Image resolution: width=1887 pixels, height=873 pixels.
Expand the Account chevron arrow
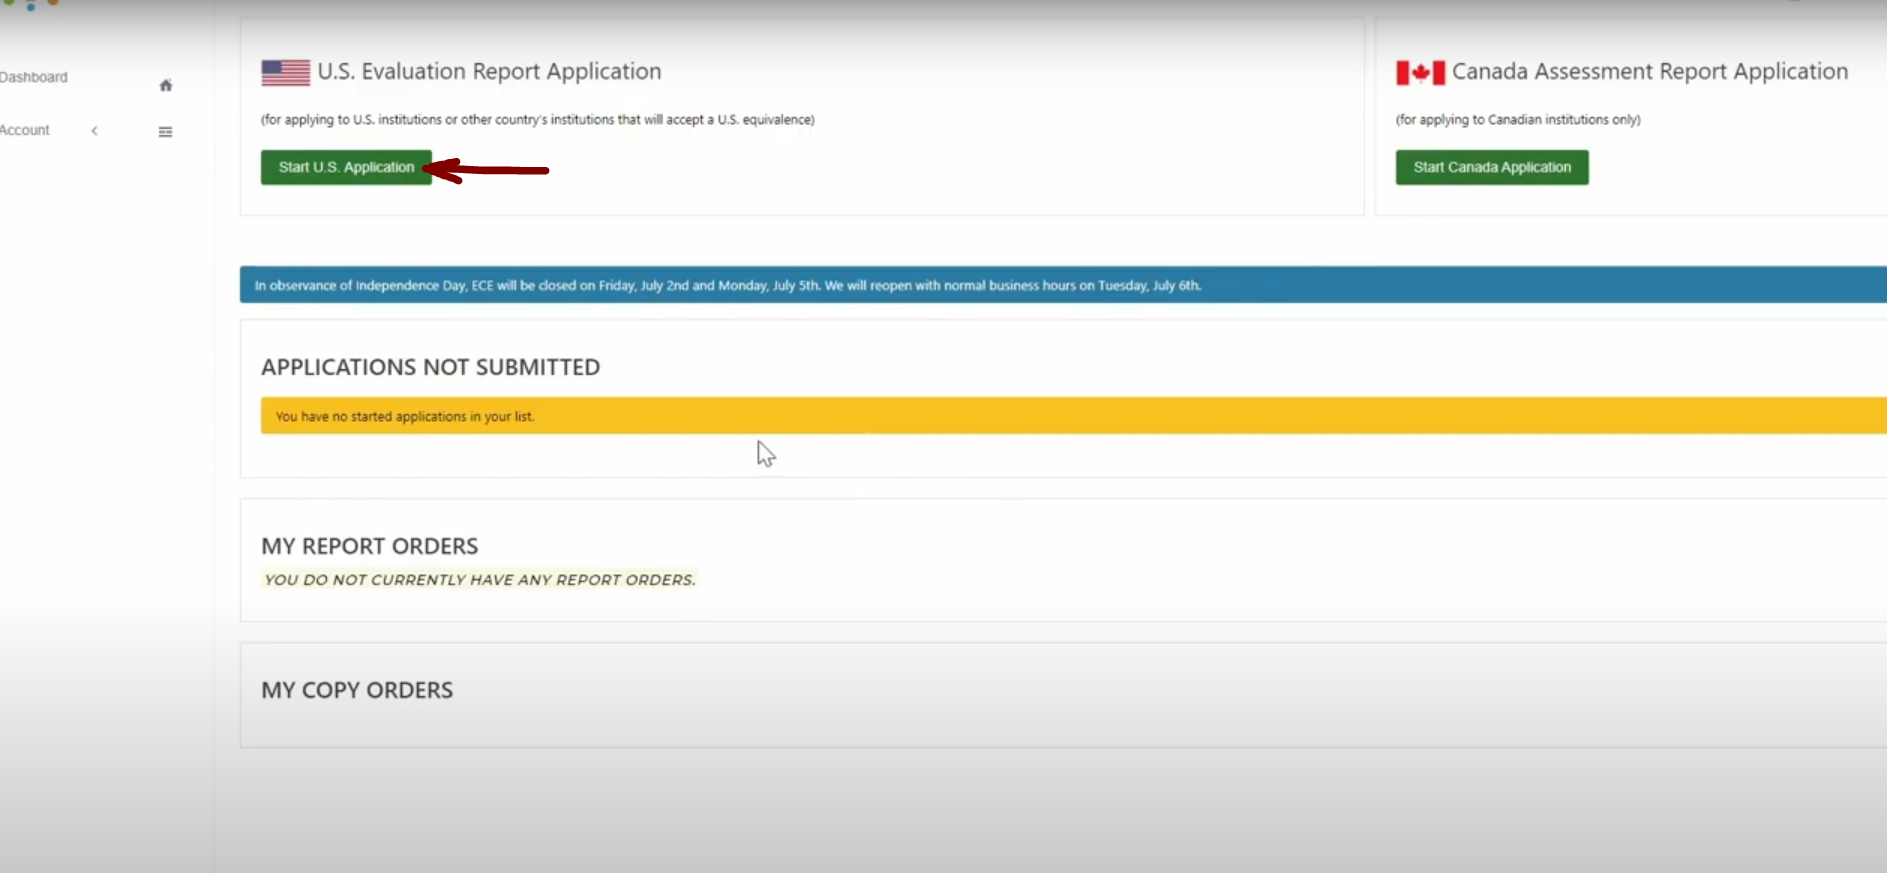tap(94, 131)
